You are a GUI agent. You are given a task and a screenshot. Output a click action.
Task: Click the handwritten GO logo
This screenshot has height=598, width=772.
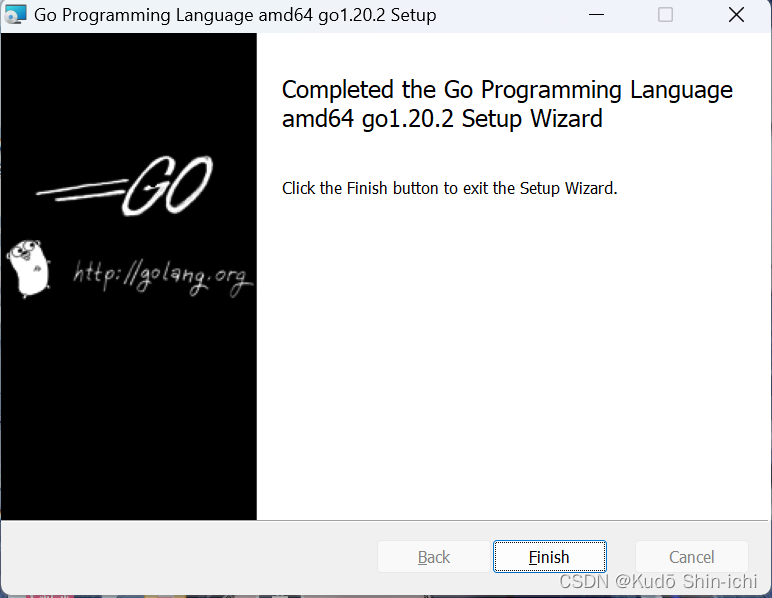(x=167, y=186)
